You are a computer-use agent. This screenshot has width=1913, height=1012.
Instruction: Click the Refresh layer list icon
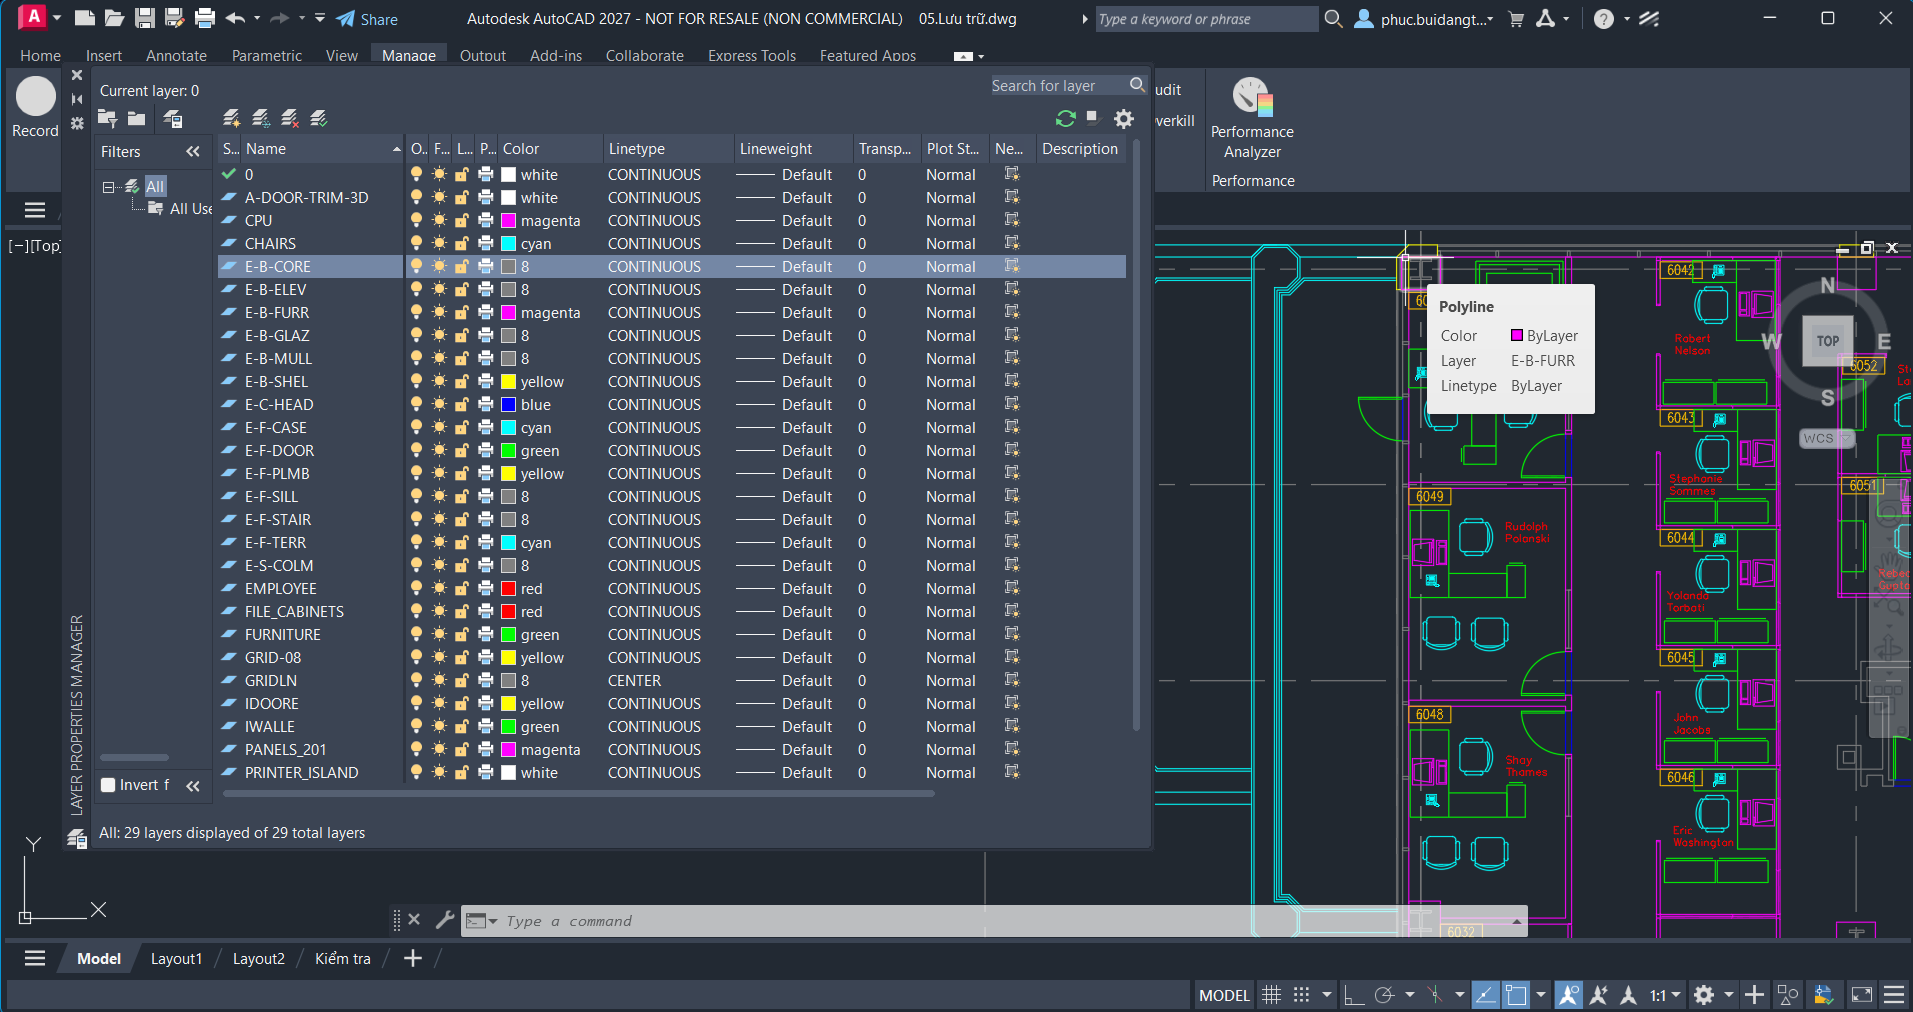(x=1065, y=119)
